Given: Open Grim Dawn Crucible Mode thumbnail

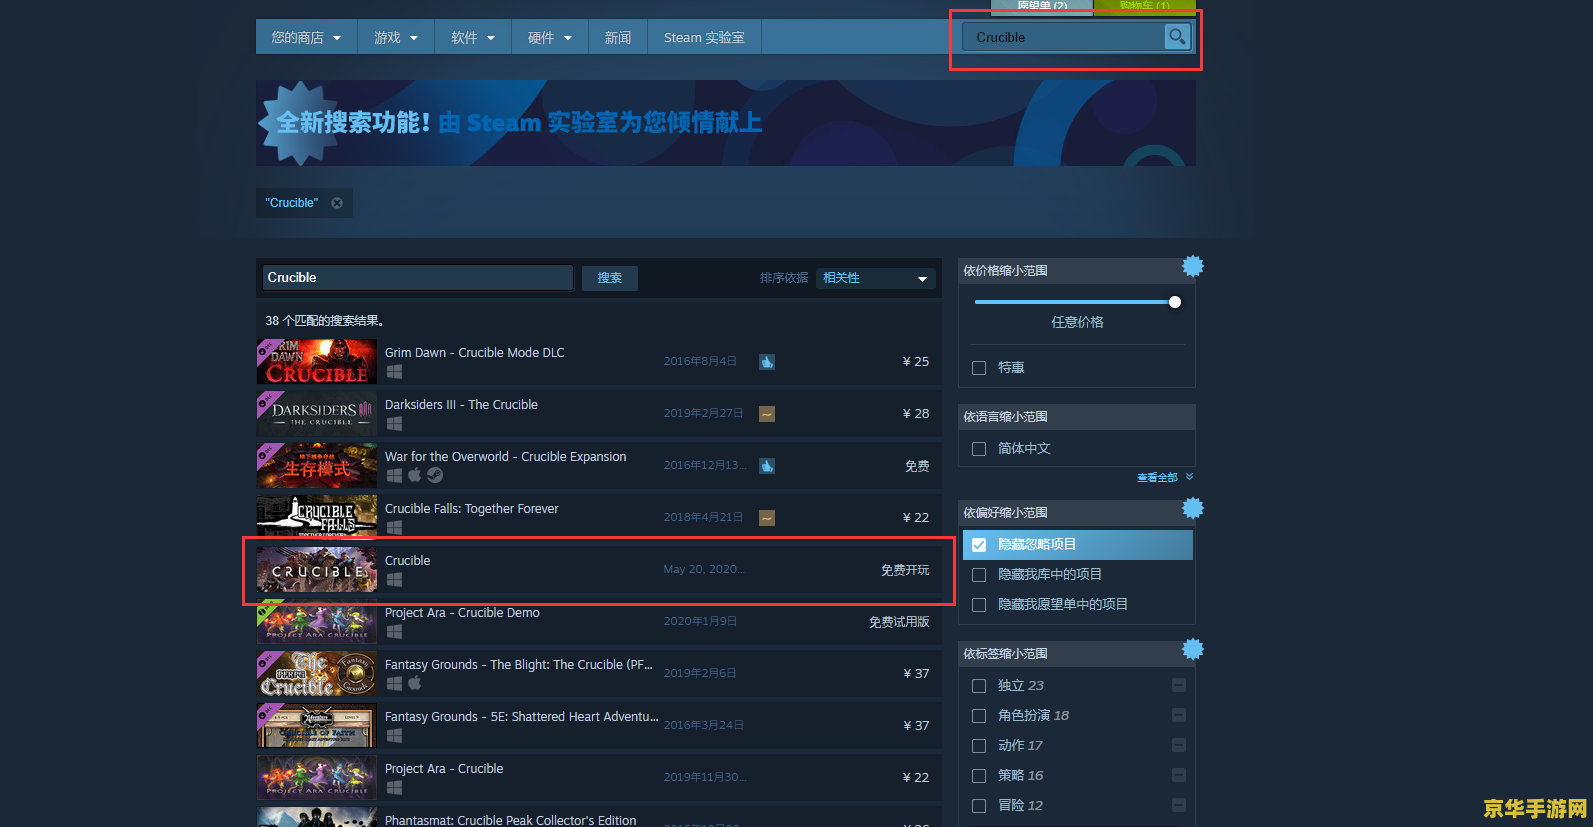Looking at the screenshot, I should click(317, 362).
